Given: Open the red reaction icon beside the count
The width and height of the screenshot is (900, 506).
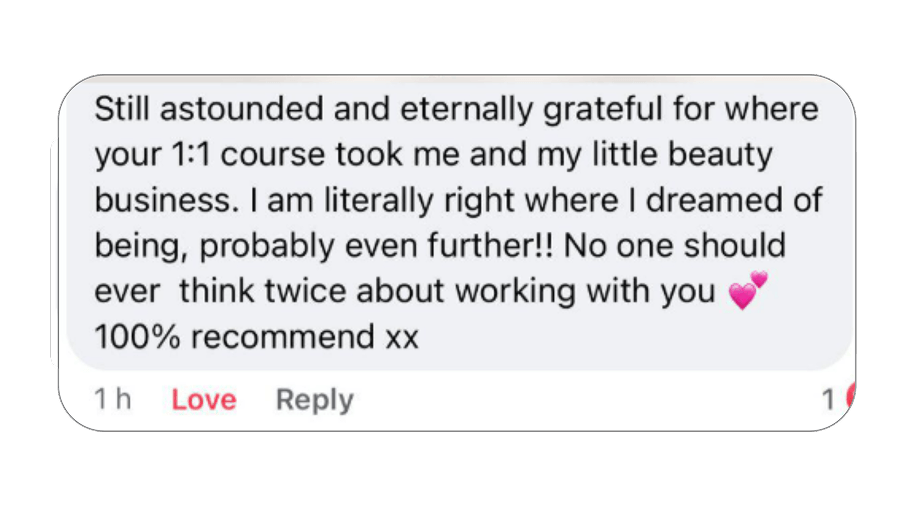Looking at the screenshot, I should [850, 399].
